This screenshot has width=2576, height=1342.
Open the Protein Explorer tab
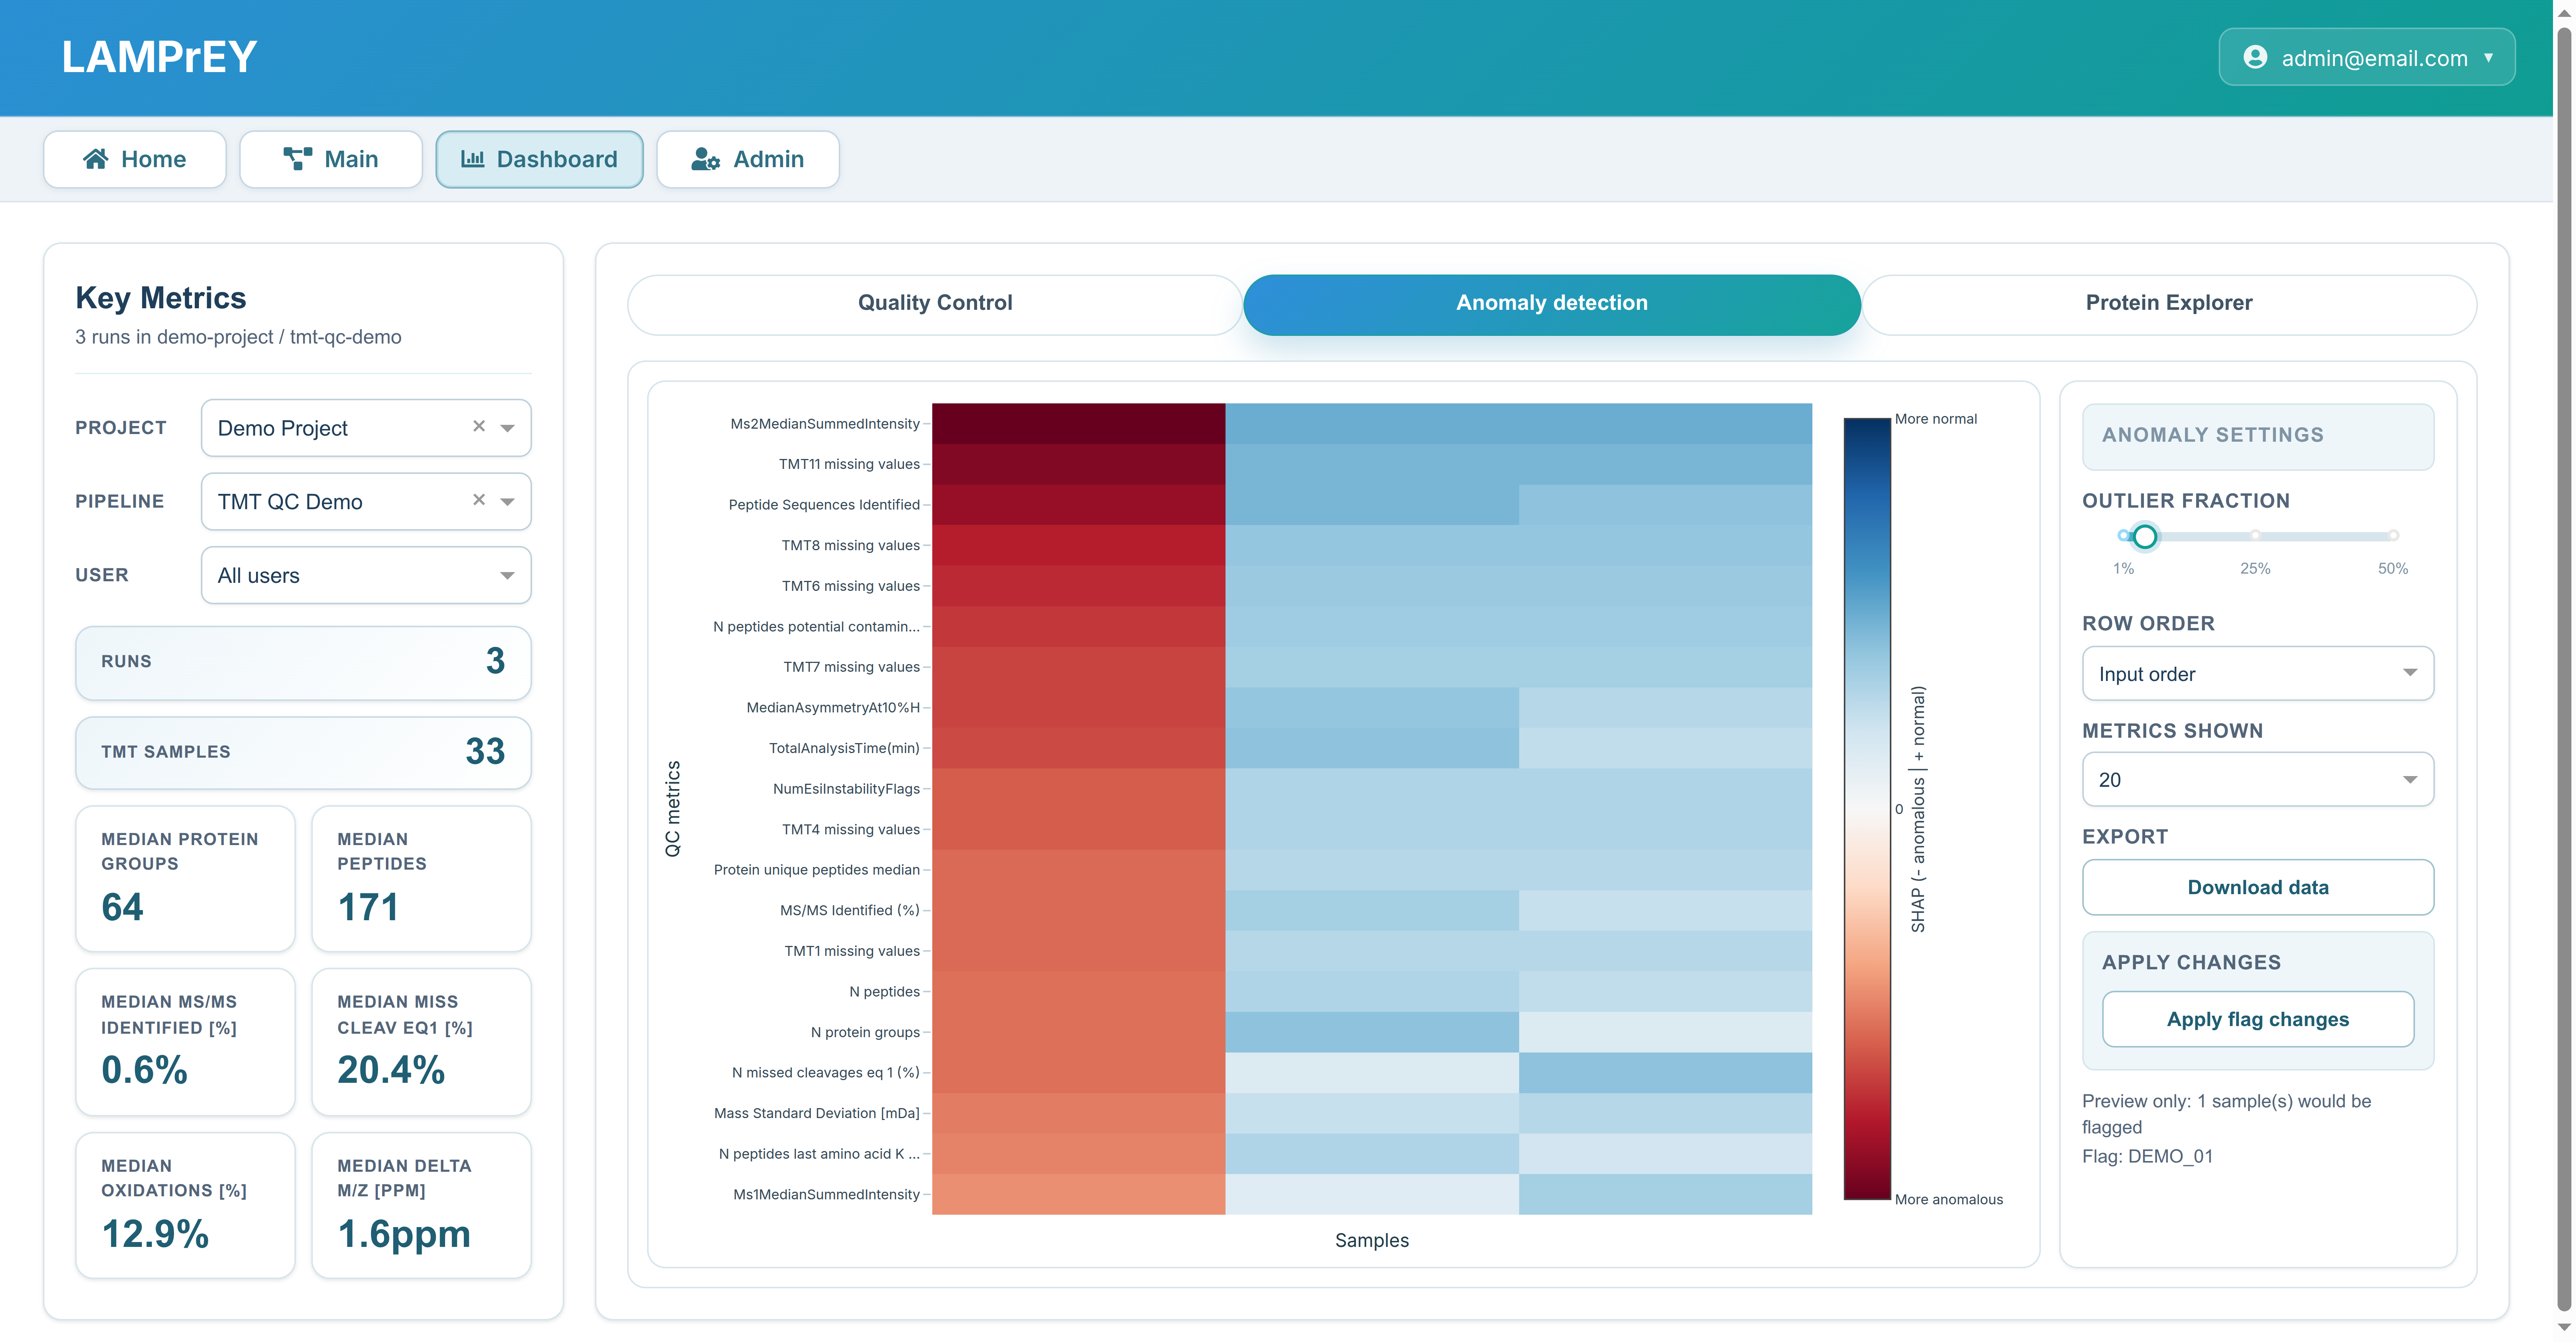(2168, 303)
